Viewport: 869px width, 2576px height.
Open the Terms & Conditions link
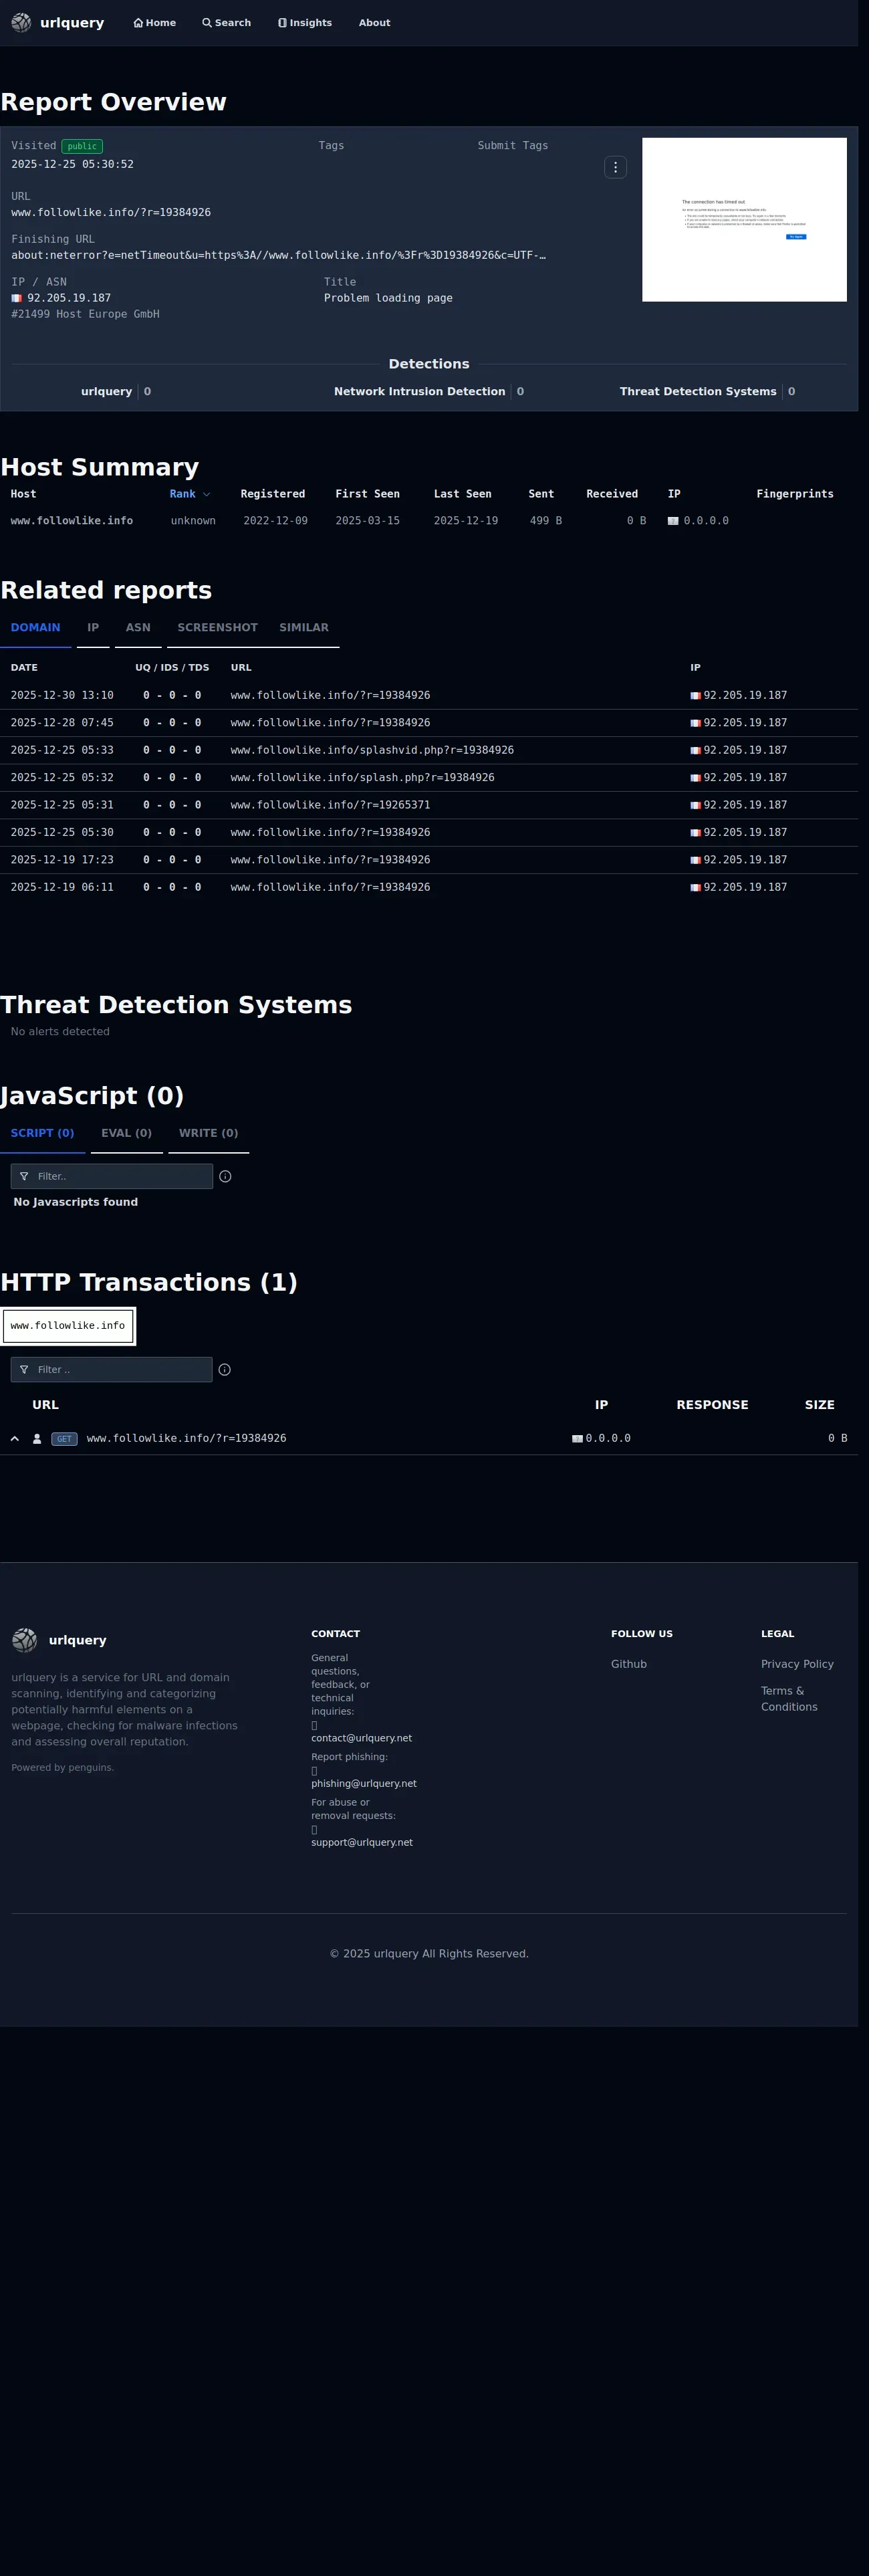789,1699
